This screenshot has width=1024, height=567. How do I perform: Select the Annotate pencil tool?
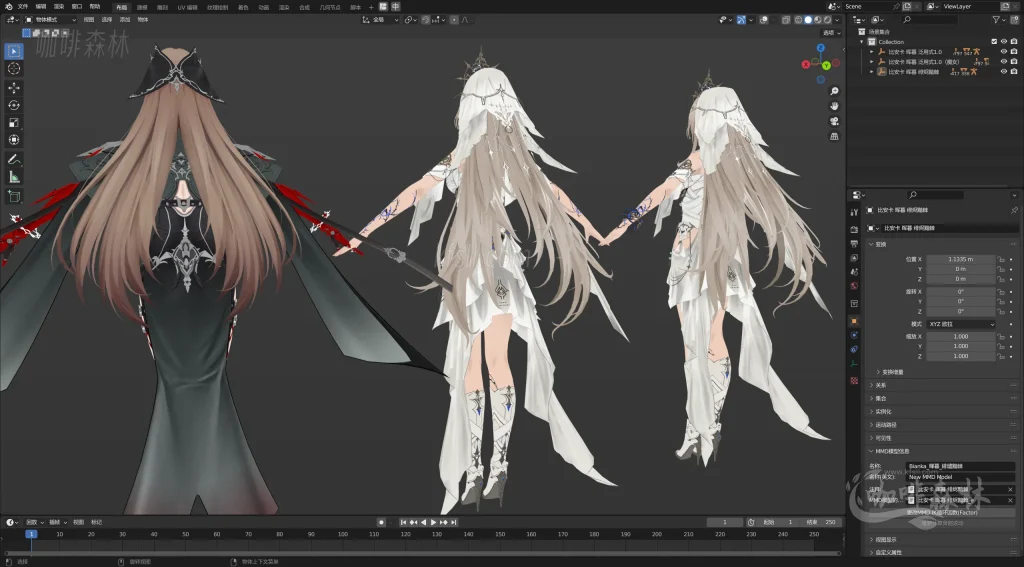(14, 159)
